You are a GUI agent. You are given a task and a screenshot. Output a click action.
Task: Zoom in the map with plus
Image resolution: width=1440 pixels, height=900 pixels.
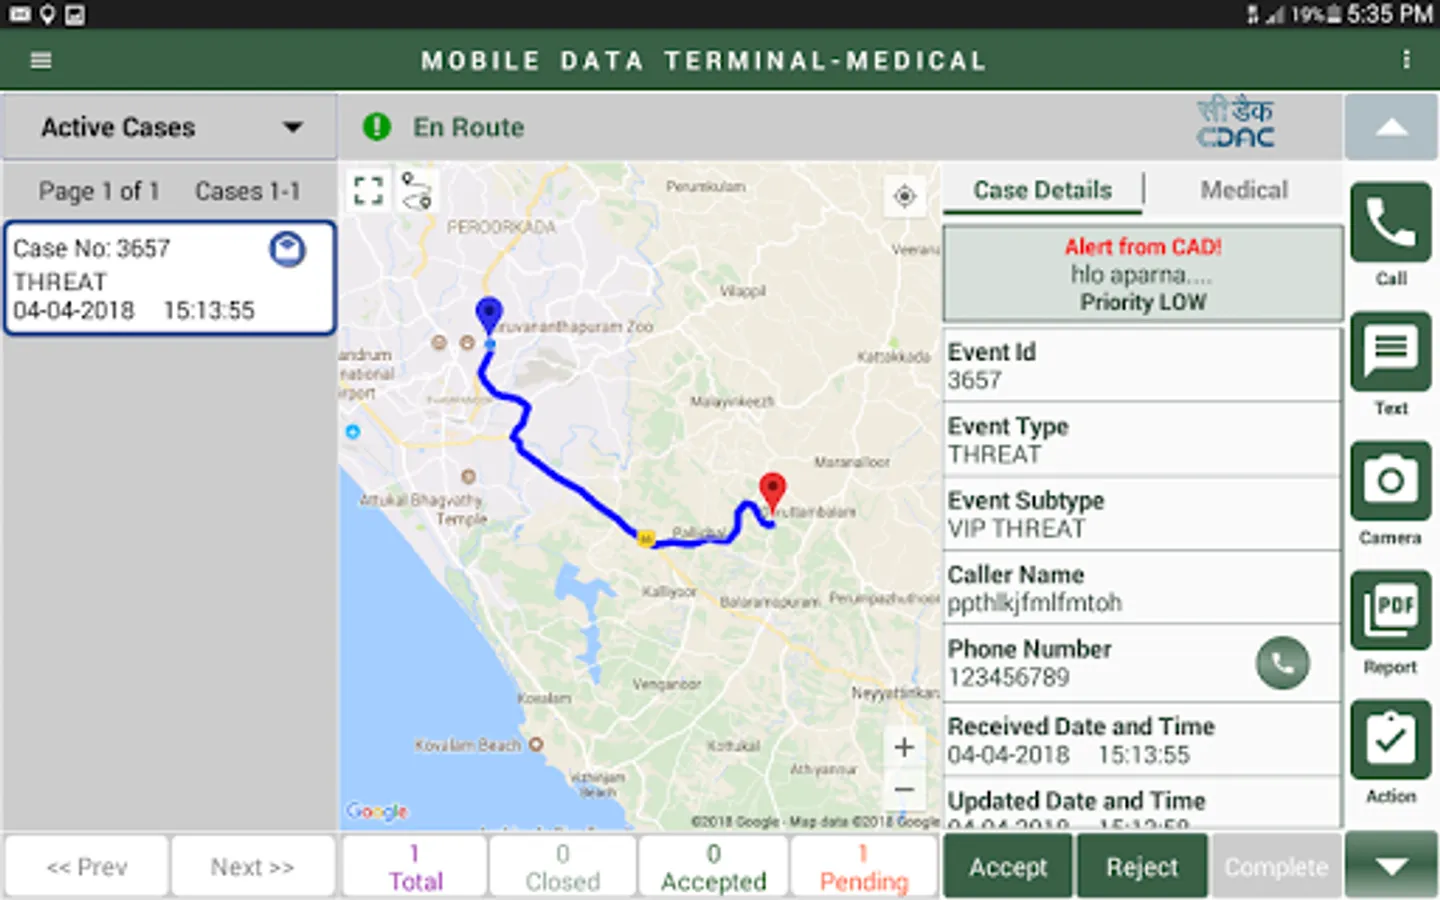pyautogui.click(x=904, y=747)
